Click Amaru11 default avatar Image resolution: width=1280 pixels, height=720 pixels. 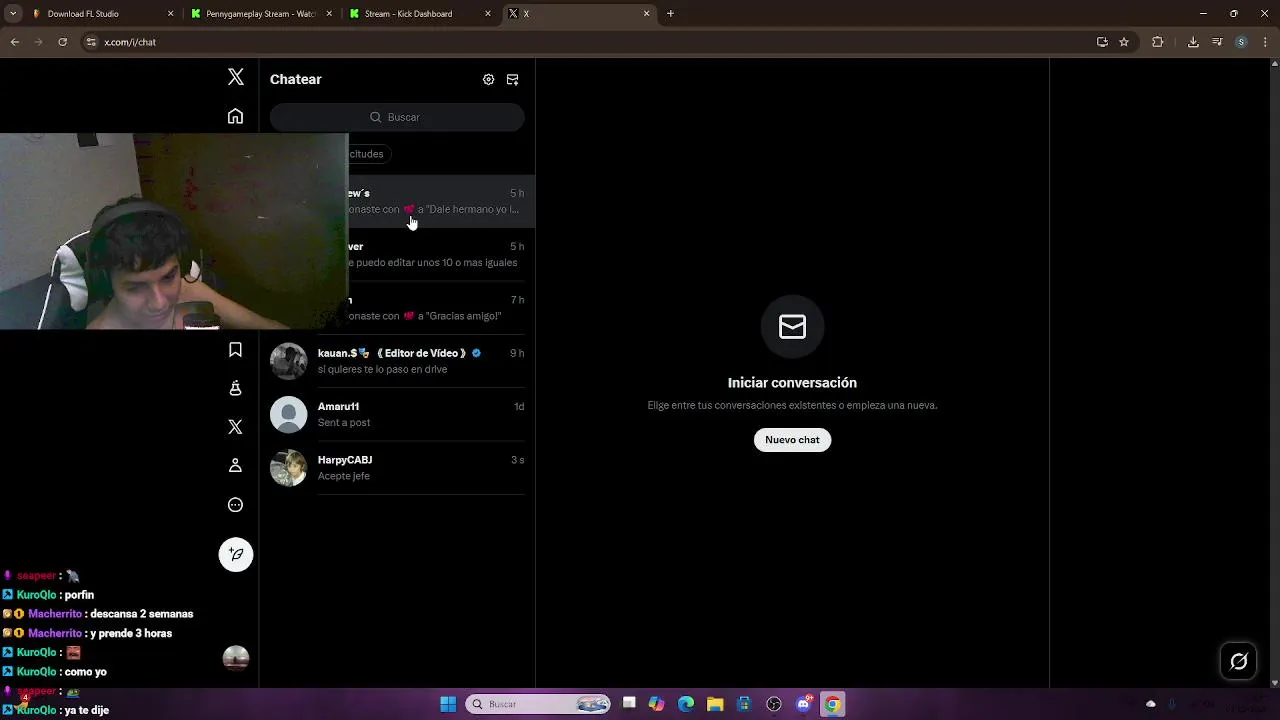coord(288,414)
